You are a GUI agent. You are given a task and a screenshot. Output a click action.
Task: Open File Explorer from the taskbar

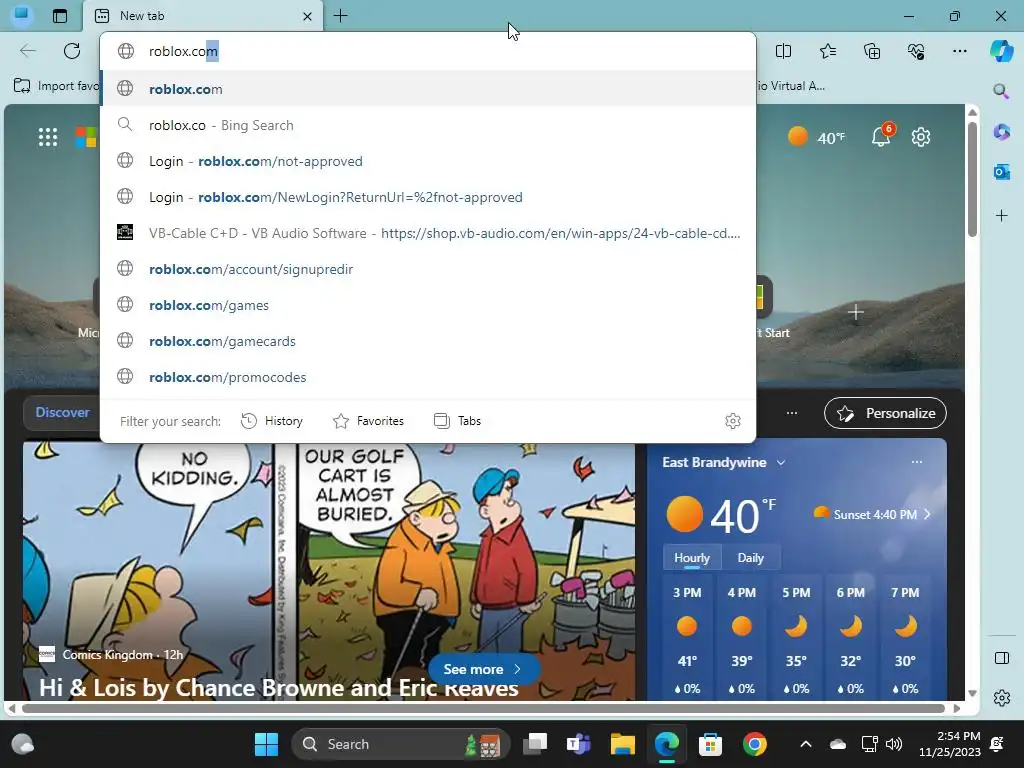622,744
